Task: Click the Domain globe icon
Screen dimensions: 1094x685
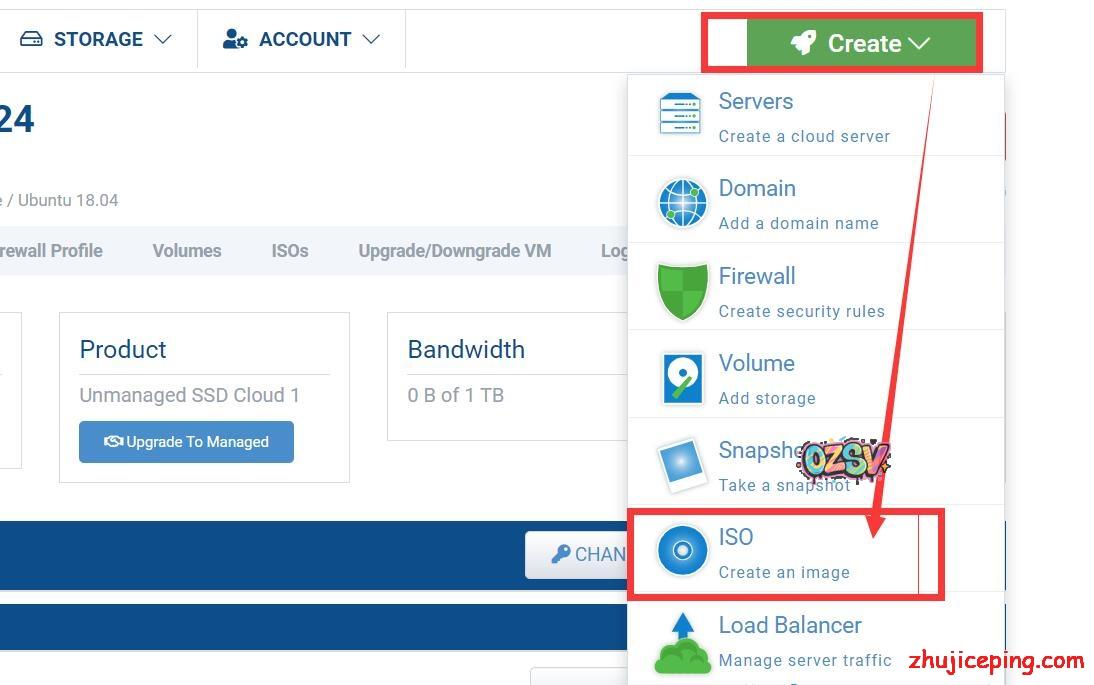Action: tap(682, 202)
